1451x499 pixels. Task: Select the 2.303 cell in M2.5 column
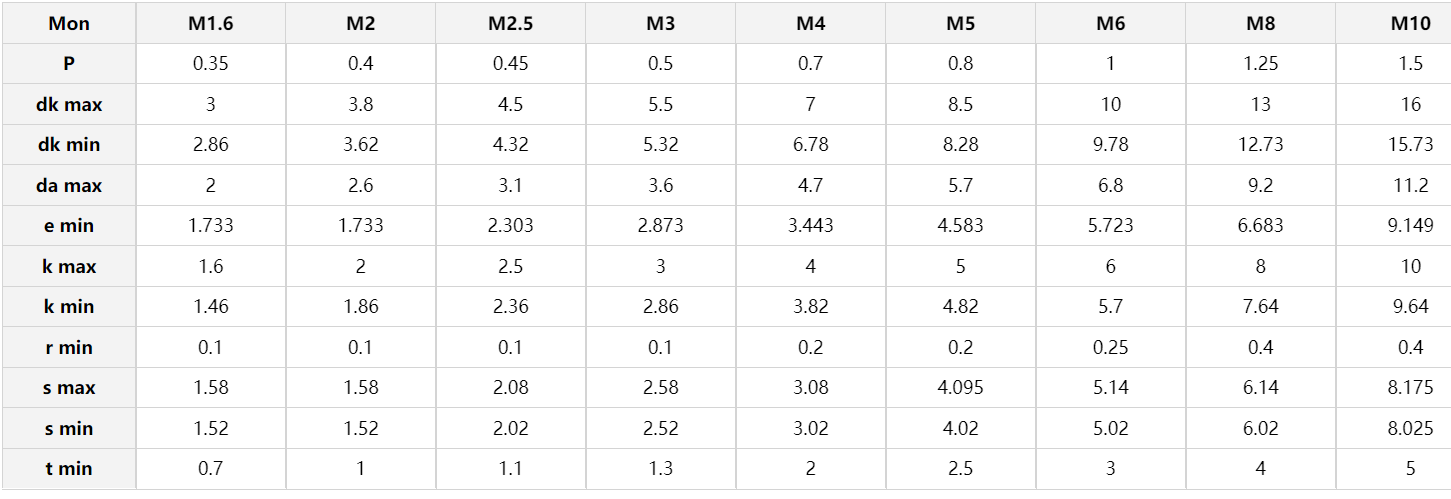pos(510,226)
